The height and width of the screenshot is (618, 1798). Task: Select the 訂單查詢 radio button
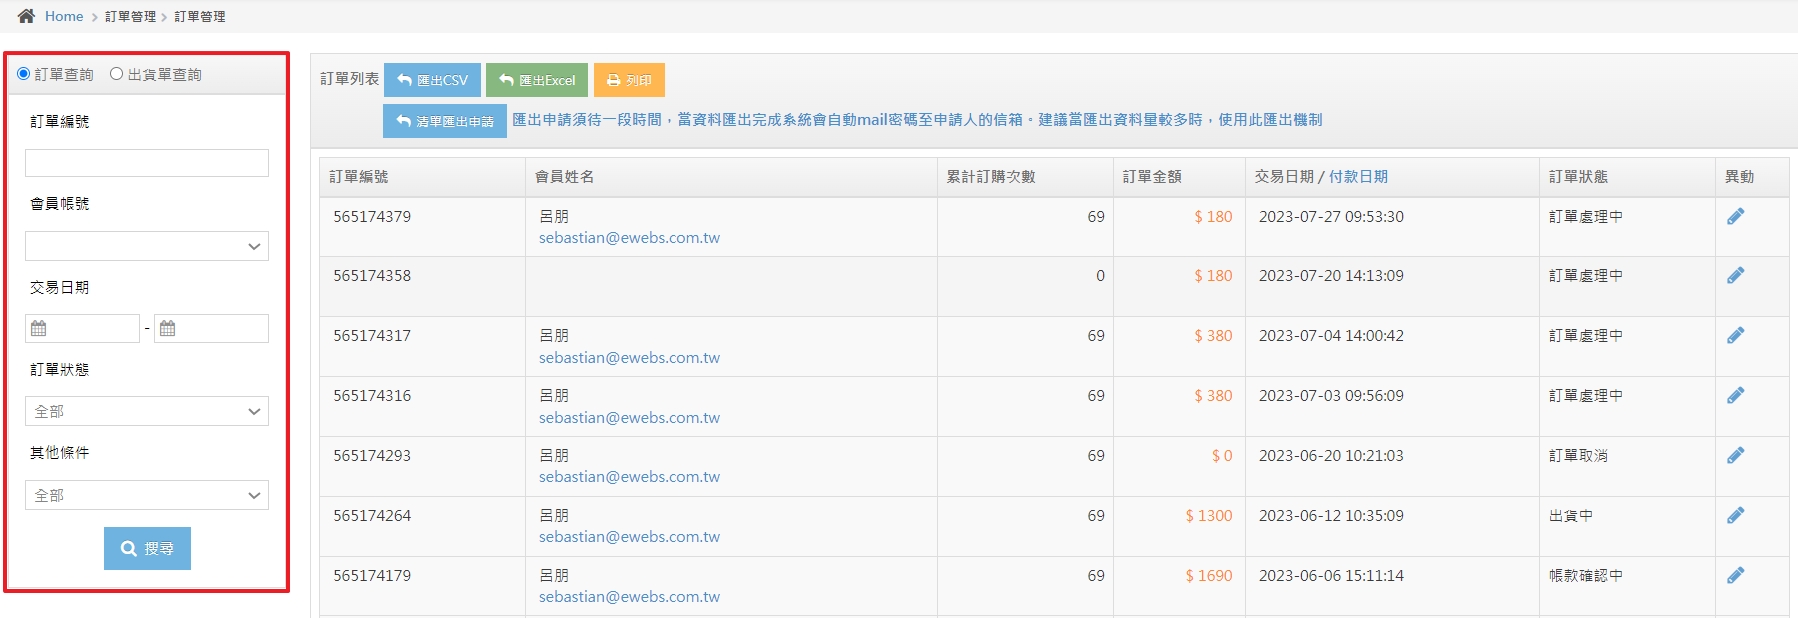24,74
